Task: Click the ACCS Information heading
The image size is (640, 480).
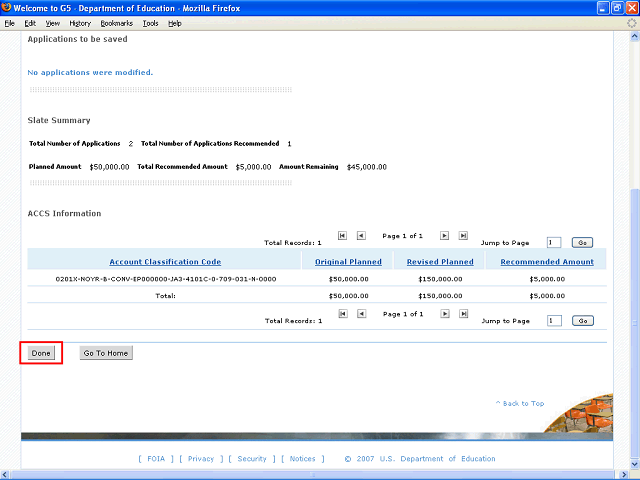Action: click(64, 213)
